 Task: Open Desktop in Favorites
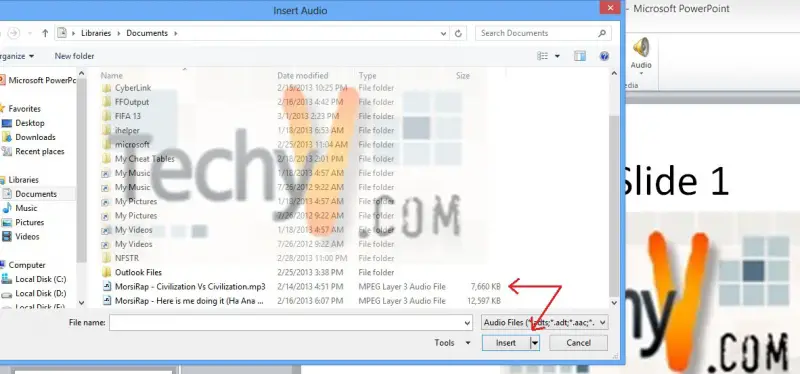pyautogui.click(x=30, y=123)
